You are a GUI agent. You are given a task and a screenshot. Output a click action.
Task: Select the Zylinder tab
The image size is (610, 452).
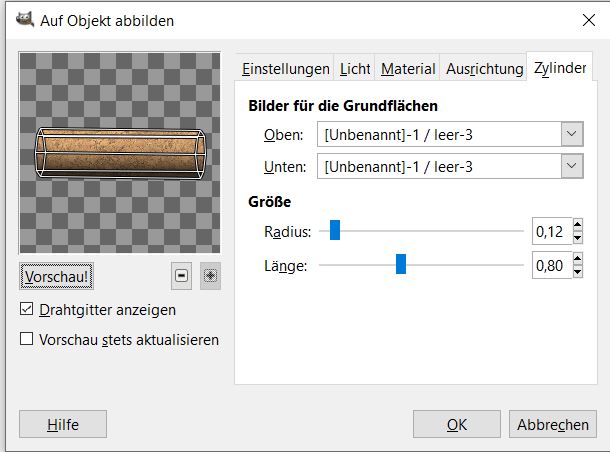coord(559,67)
